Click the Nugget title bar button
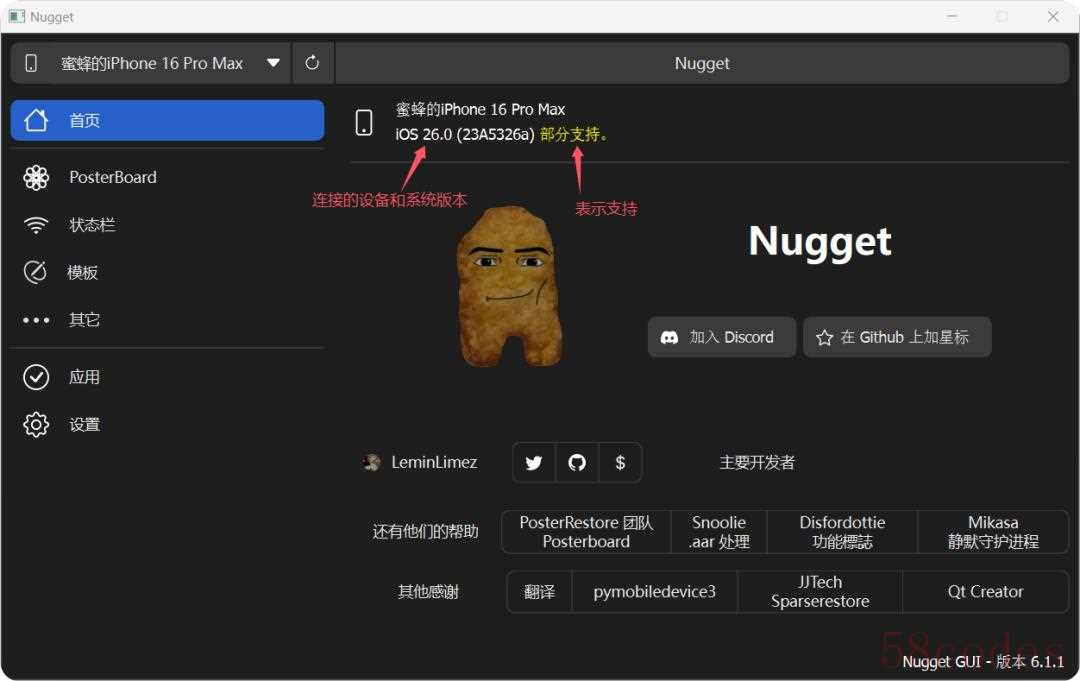This screenshot has height=681, width=1080. 702,63
